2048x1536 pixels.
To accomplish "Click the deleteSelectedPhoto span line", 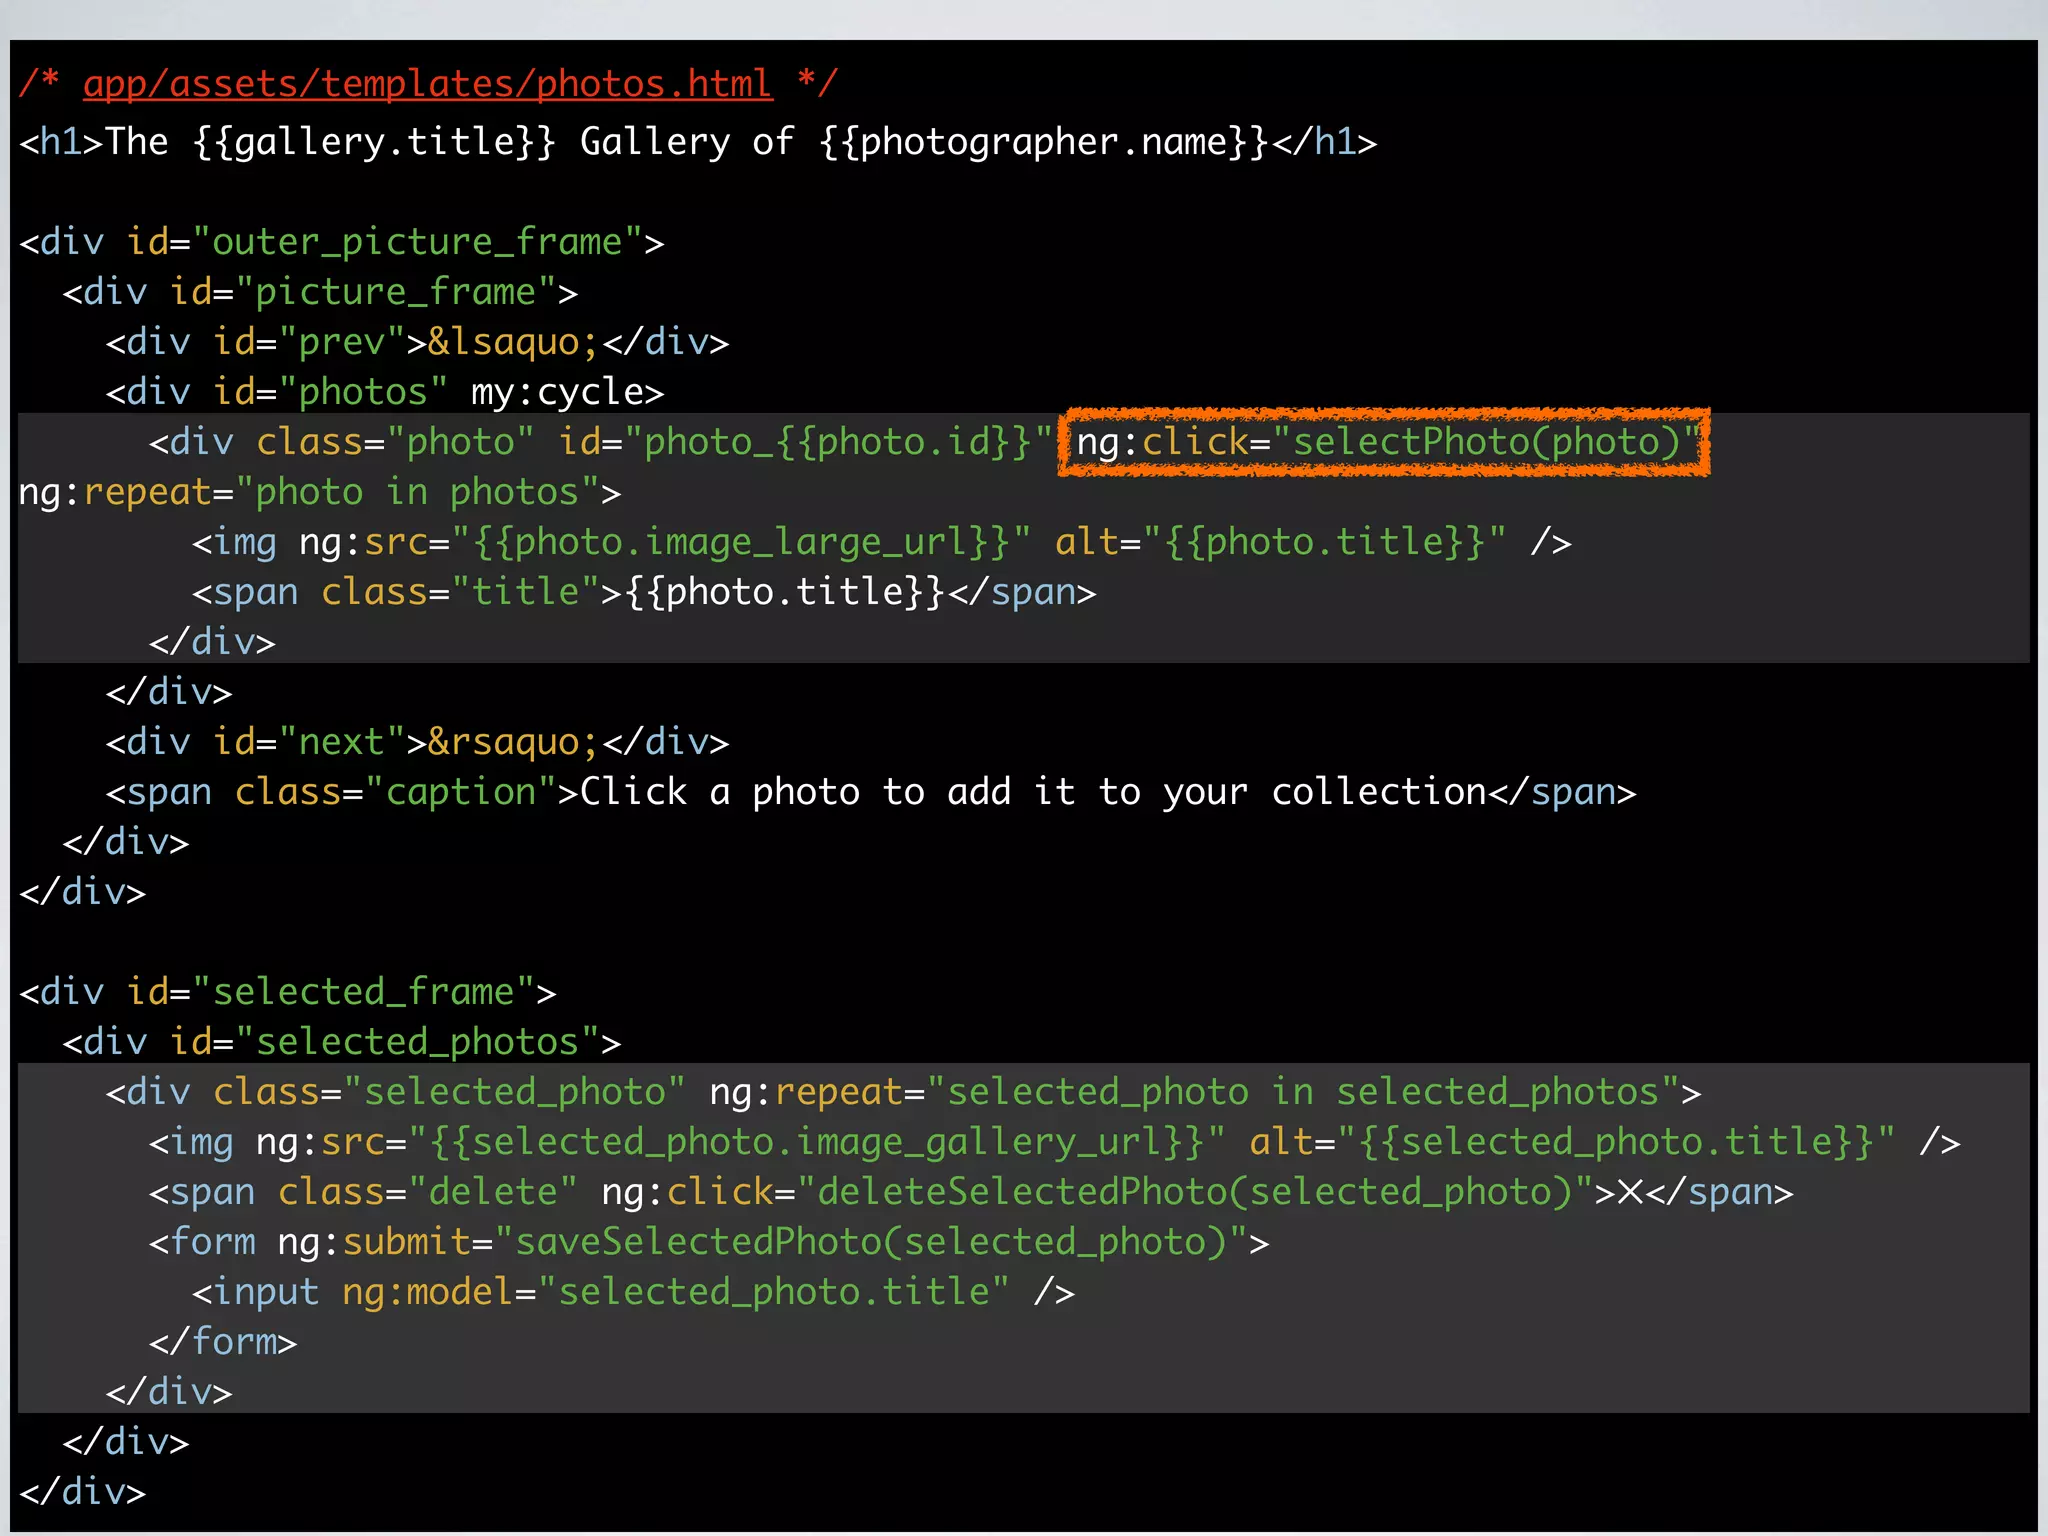I will [970, 1192].
